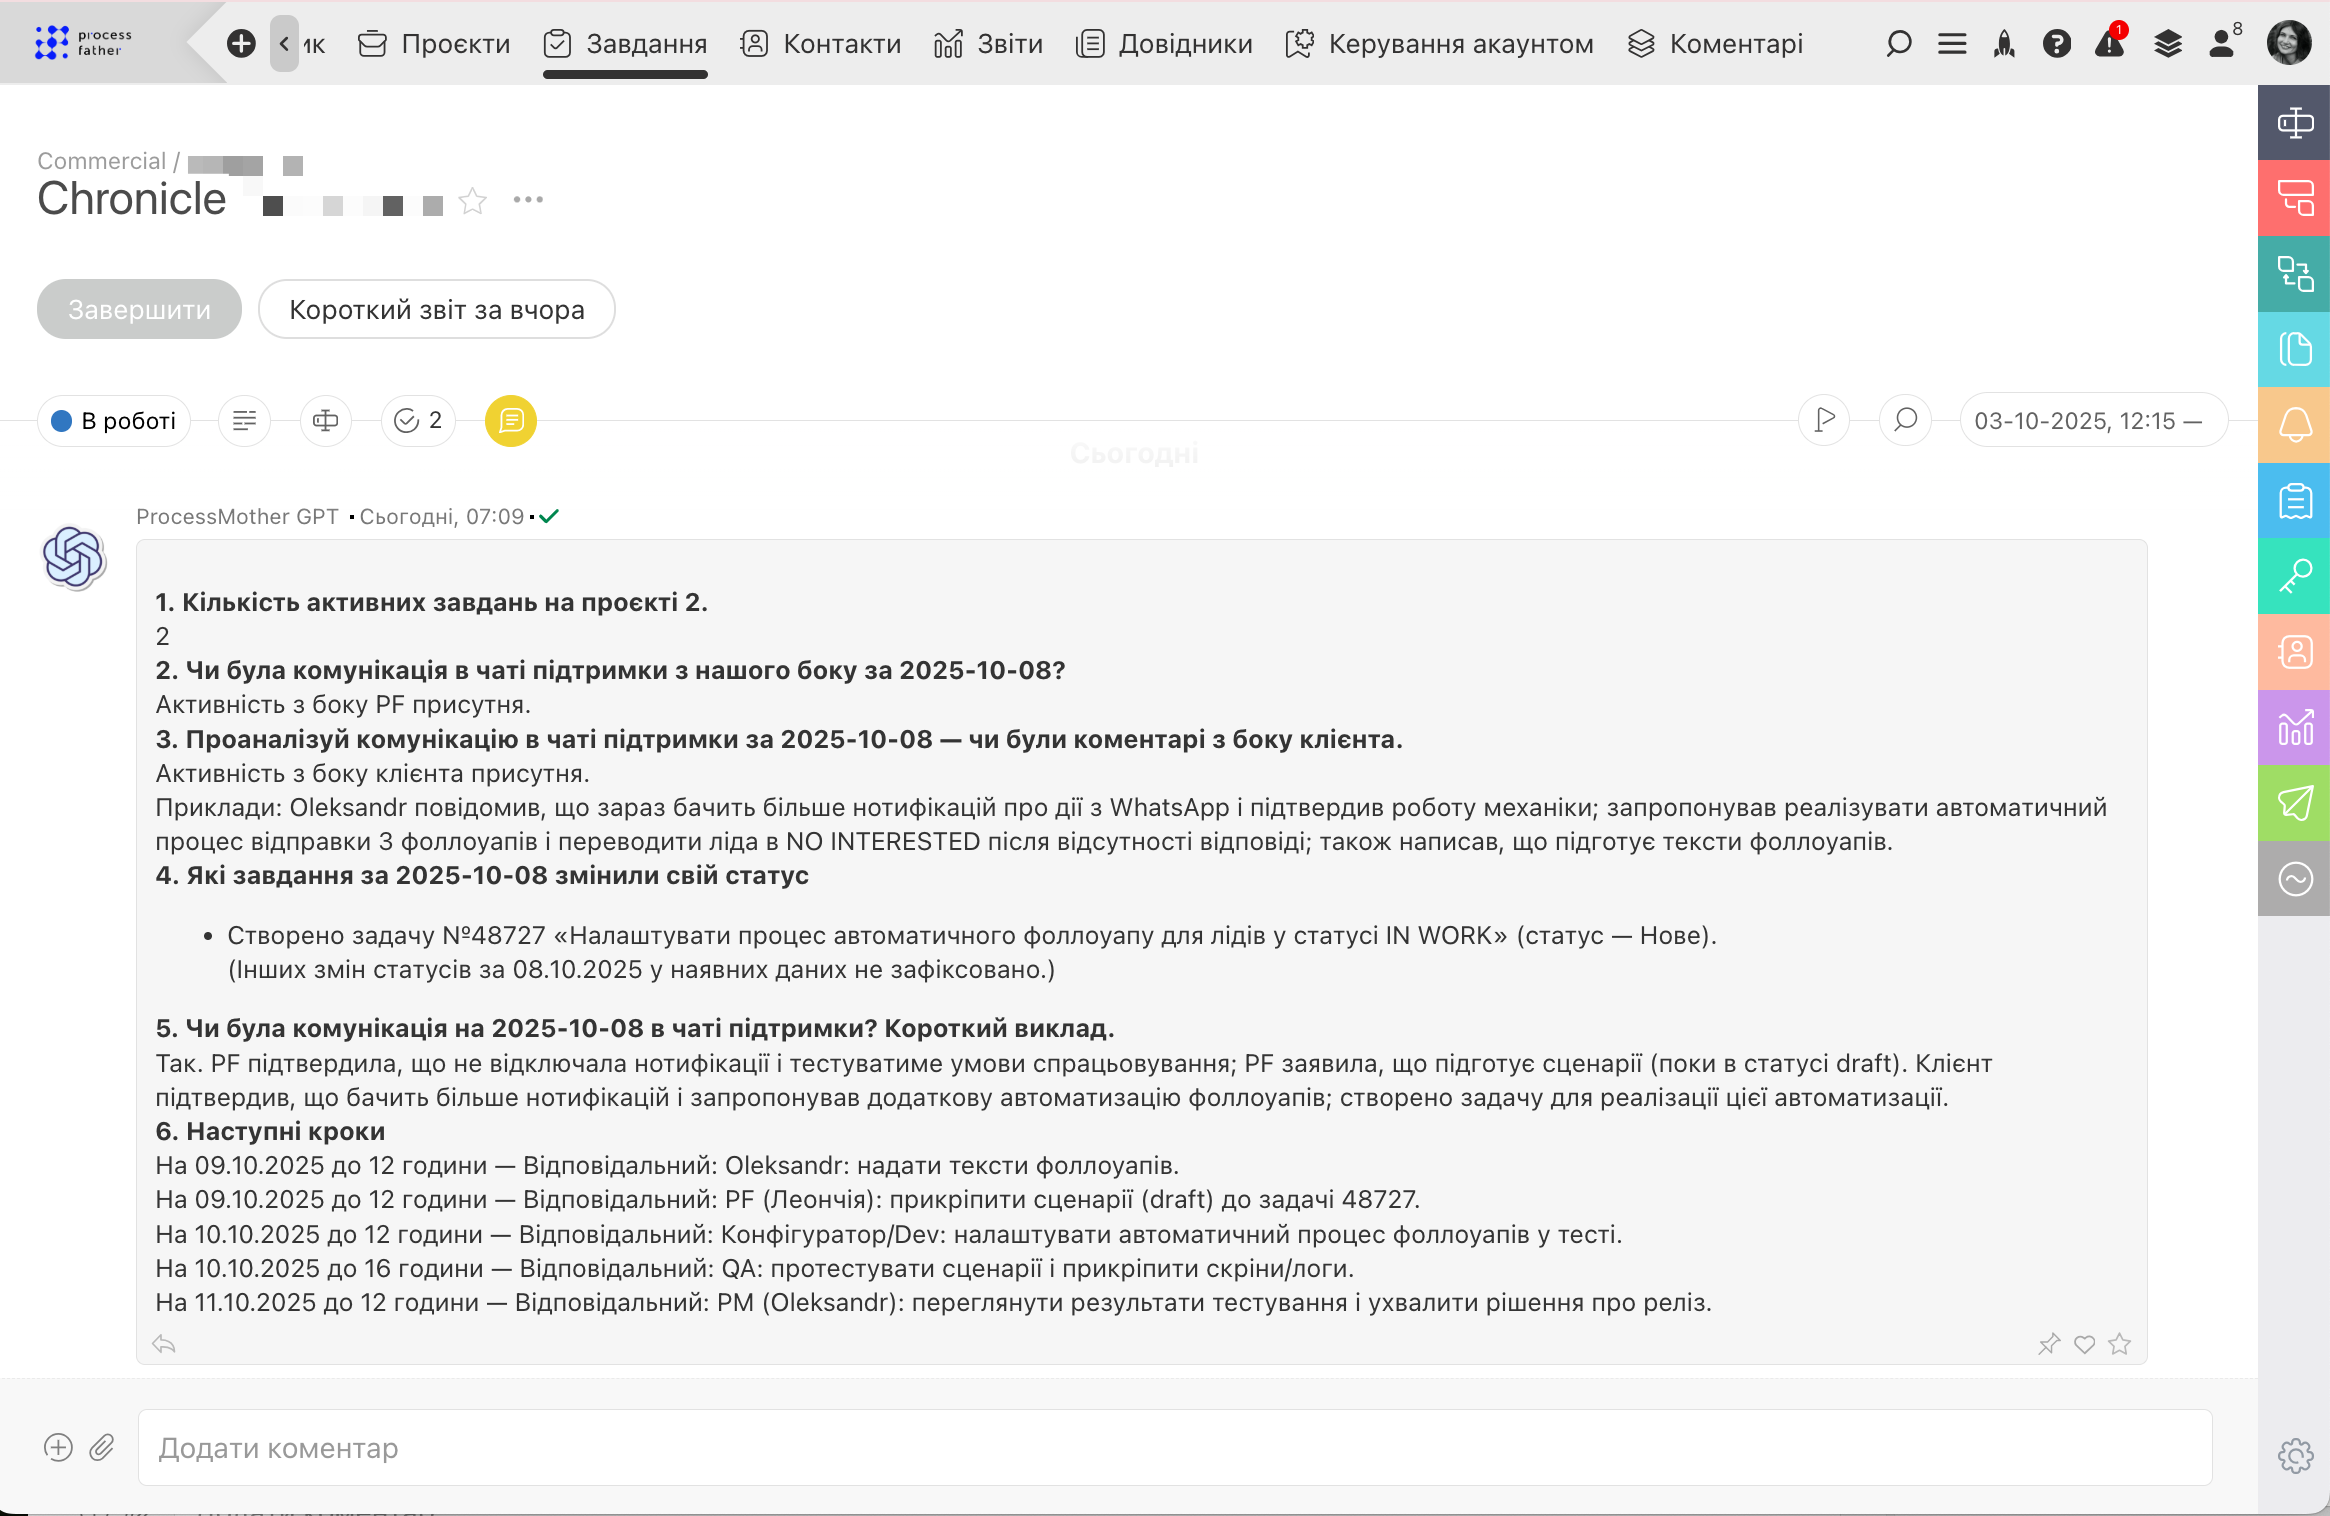The width and height of the screenshot is (2330, 1516).
Task: Open notifications alert triangle icon
Action: click(x=2110, y=44)
